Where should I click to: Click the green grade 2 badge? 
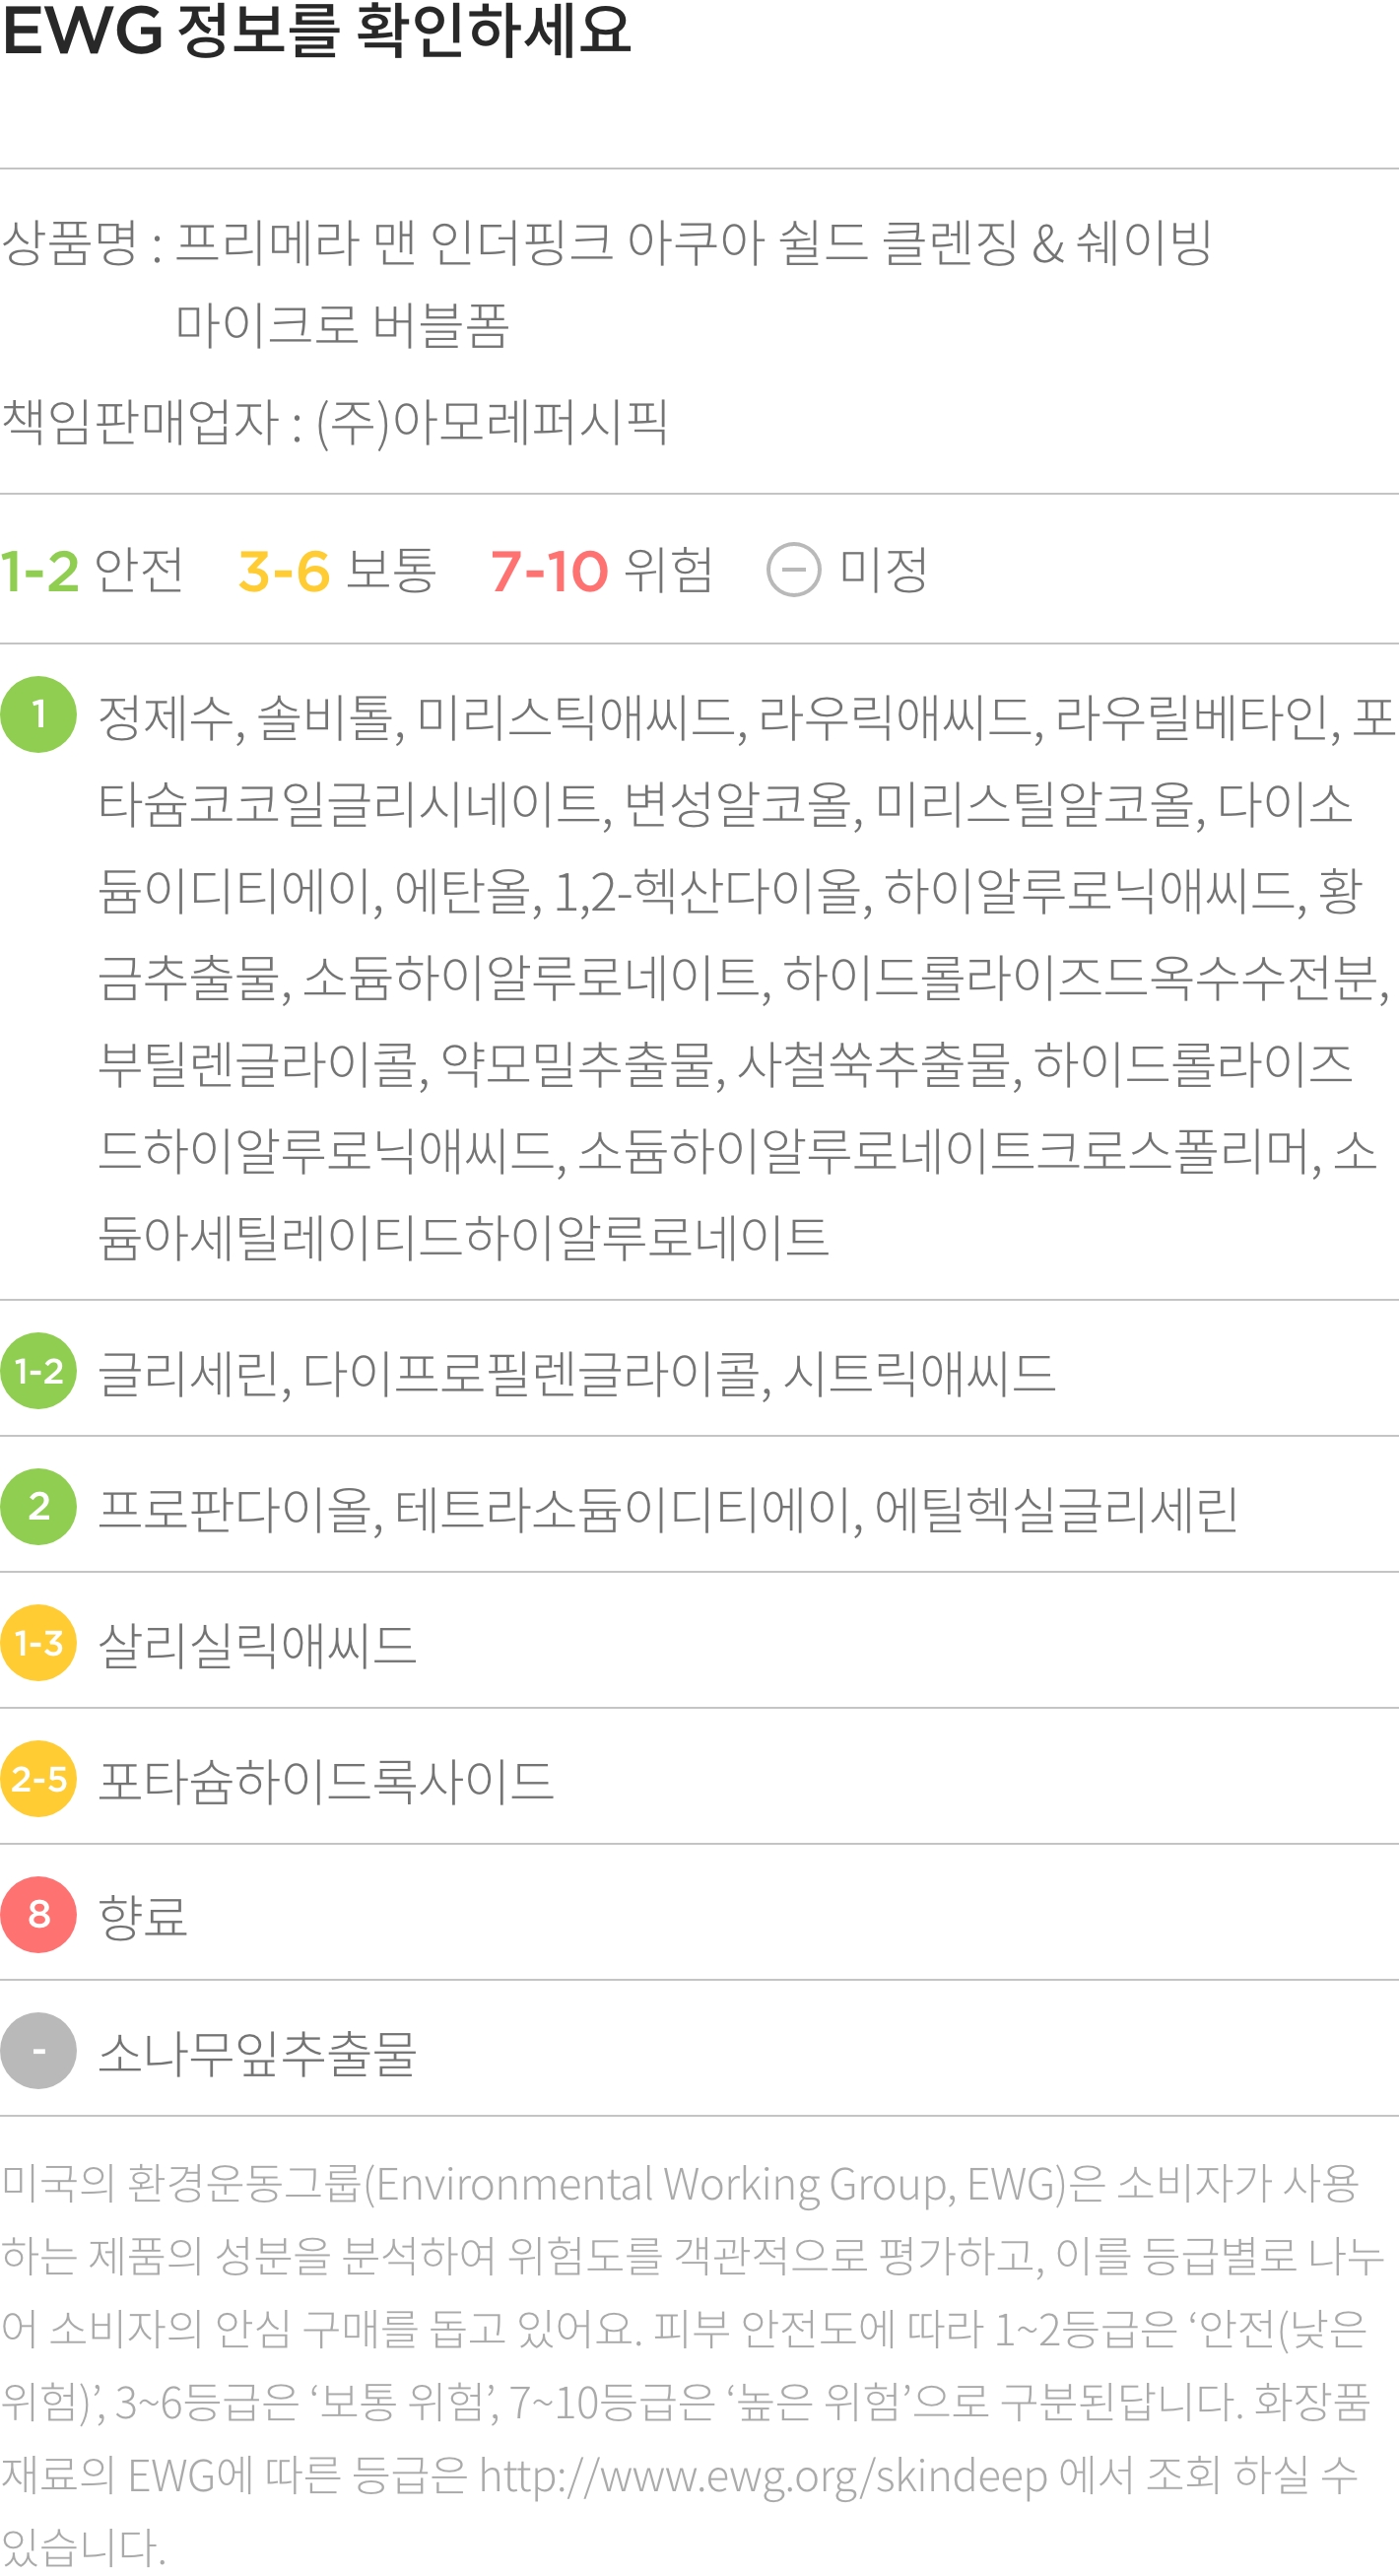pos(38,1507)
